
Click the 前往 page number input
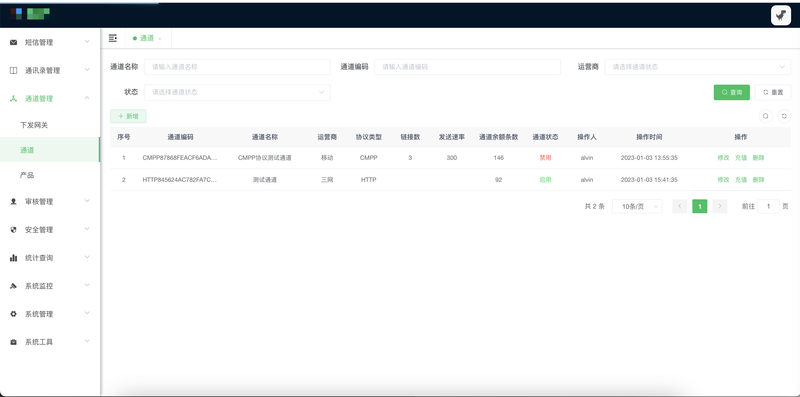point(768,206)
